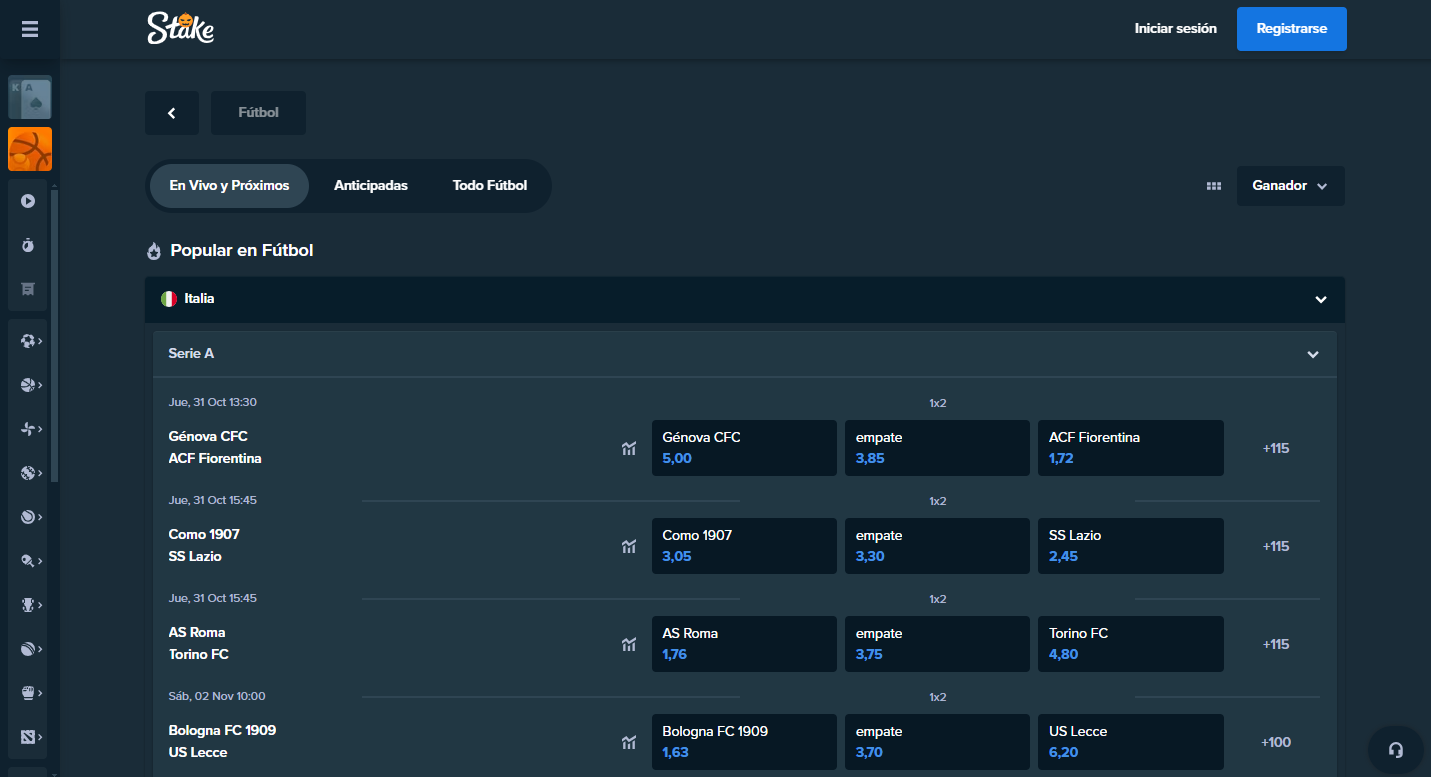Select the tennis ball sport icon in sidebar

pos(28,517)
